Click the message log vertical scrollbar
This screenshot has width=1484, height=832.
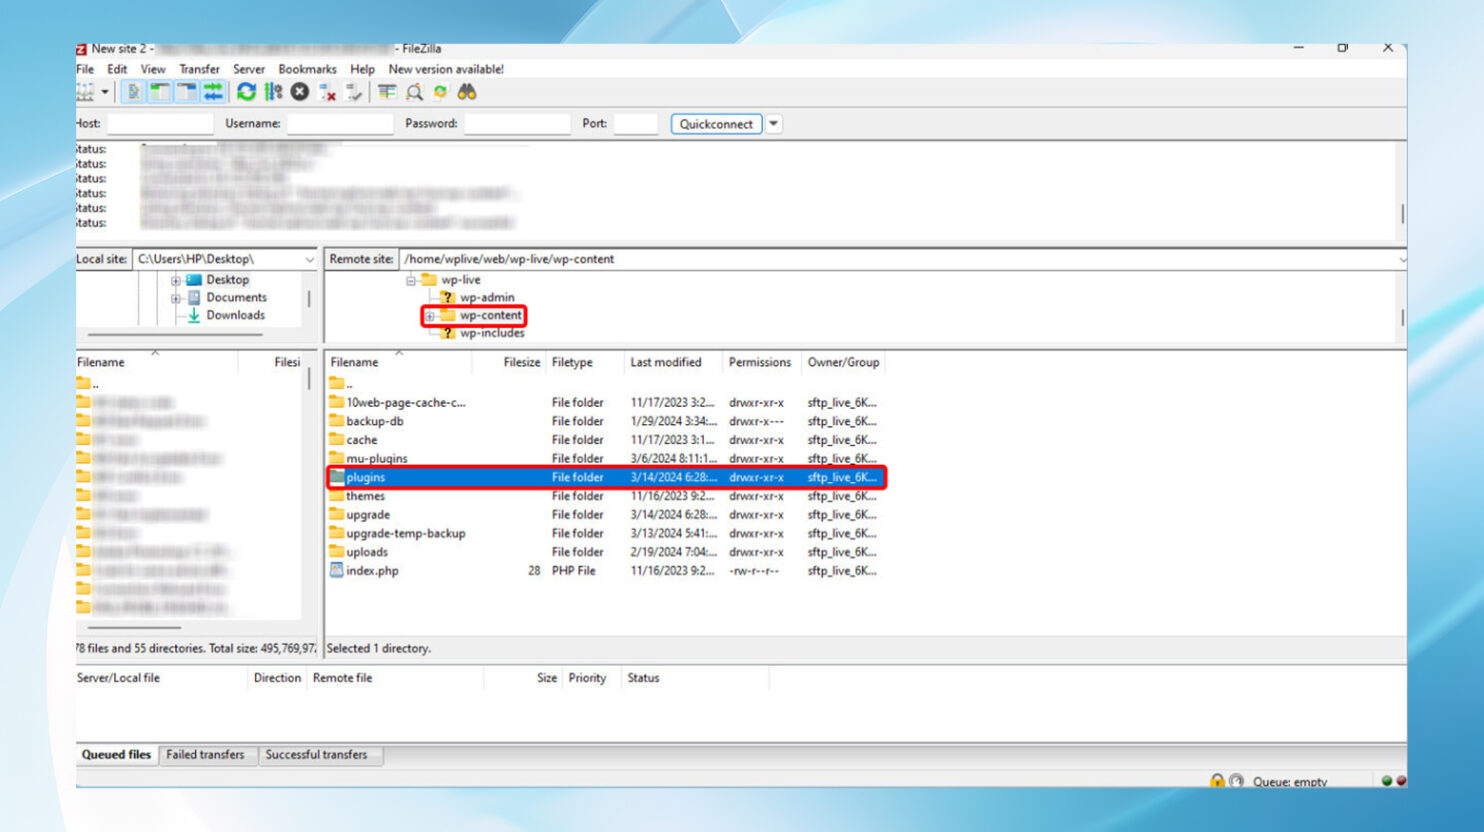[x=1402, y=214]
